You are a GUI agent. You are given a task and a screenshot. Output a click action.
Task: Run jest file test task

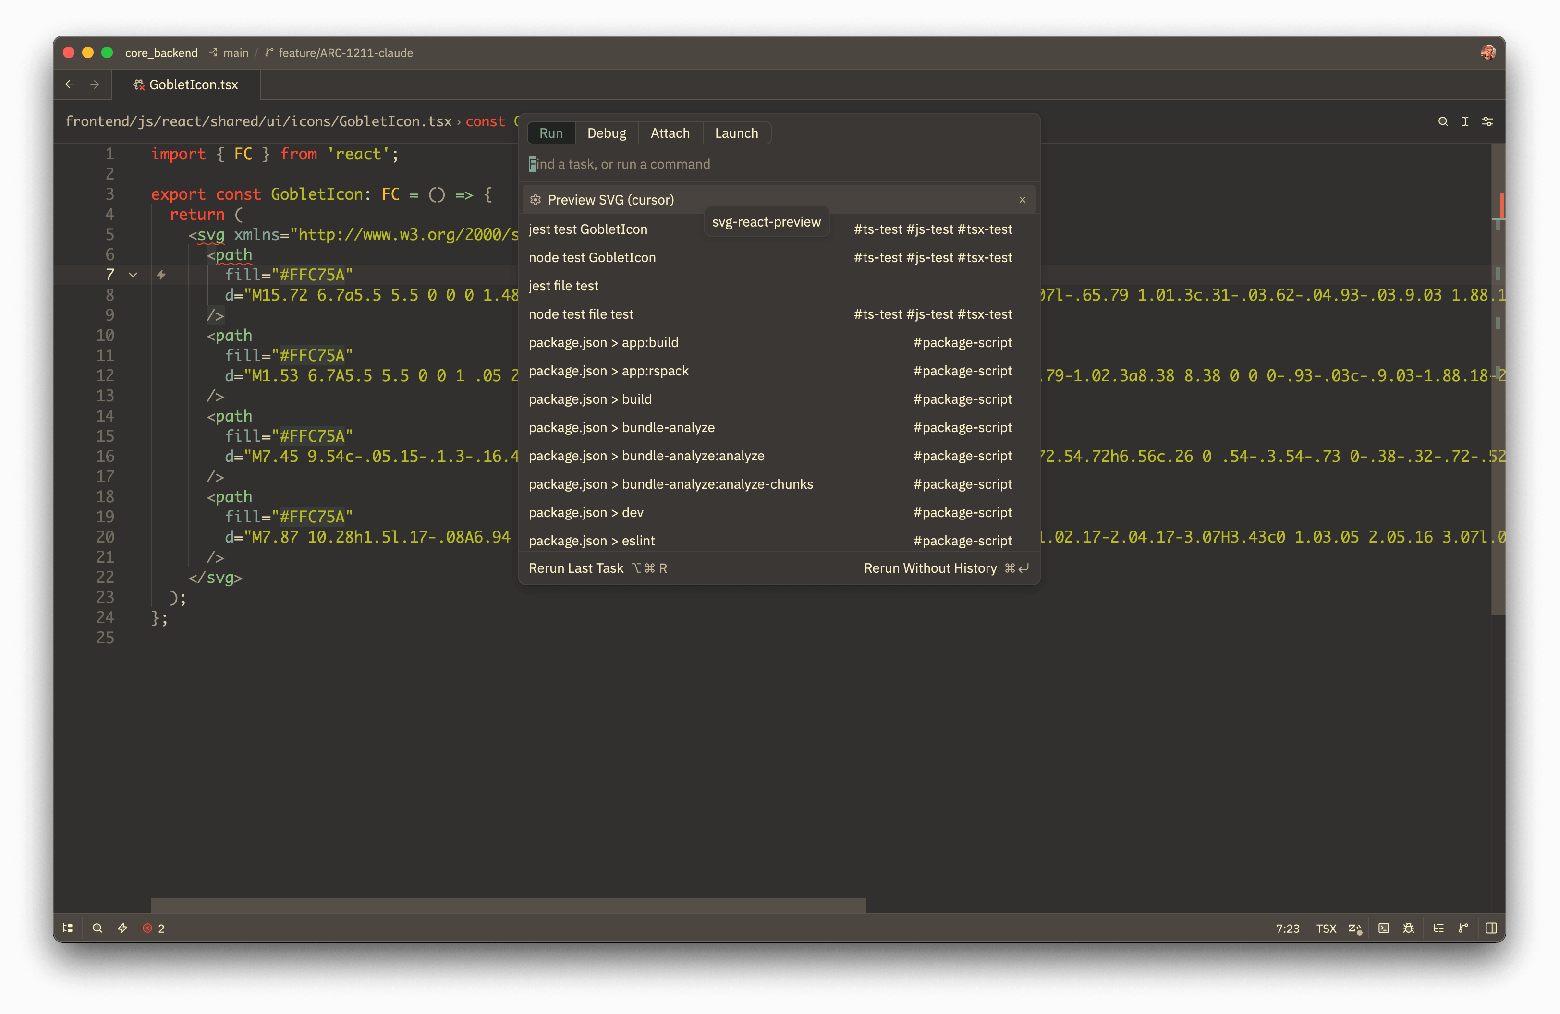[779, 286]
